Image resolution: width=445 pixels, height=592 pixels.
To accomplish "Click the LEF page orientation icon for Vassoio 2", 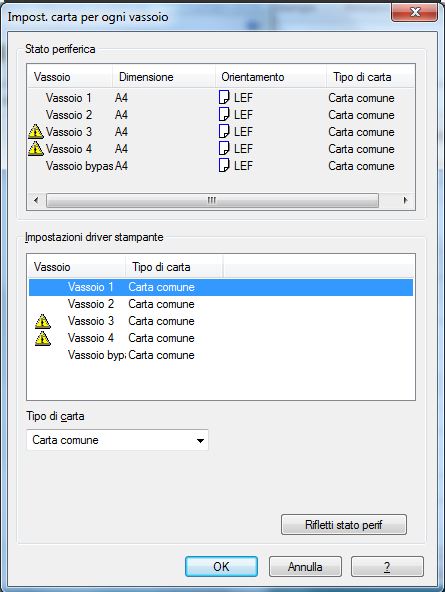I will pos(224,114).
